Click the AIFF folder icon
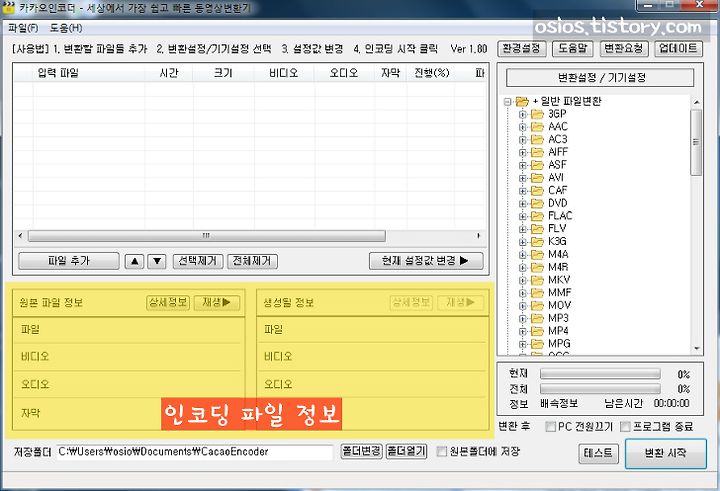Viewport: 720px width, 491px height. tap(537, 152)
